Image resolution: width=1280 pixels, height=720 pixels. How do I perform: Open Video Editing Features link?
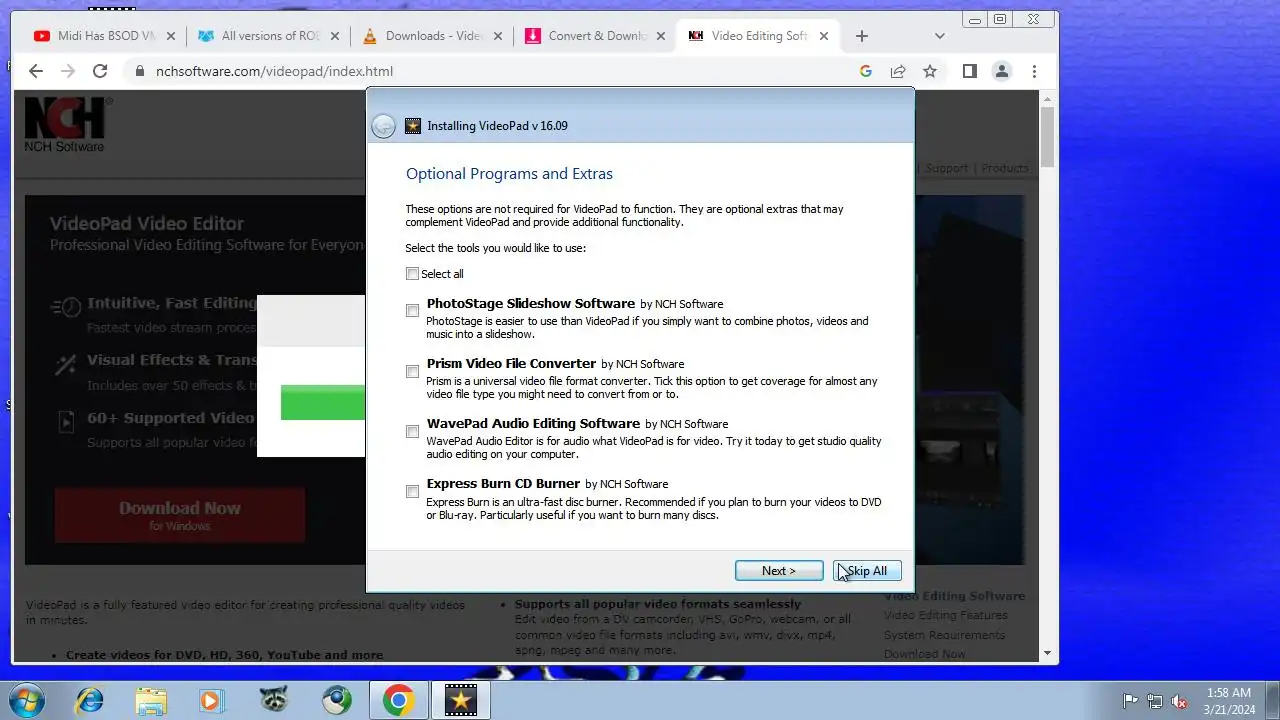click(946, 615)
